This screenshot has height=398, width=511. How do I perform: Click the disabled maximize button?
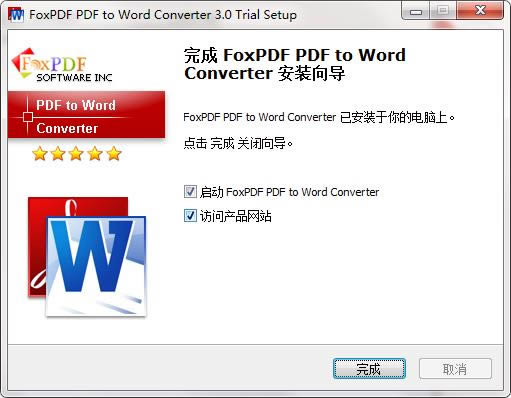click(443, 11)
